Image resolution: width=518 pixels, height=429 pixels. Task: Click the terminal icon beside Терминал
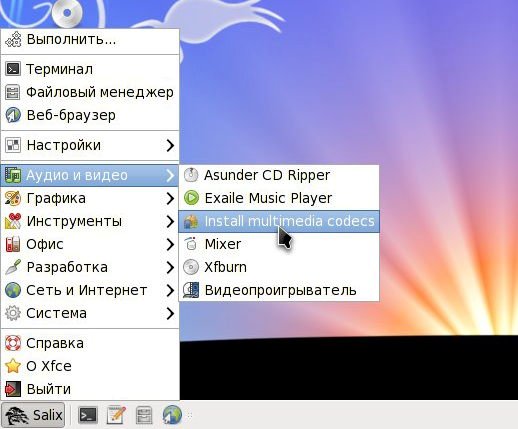[x=13, y=69]
